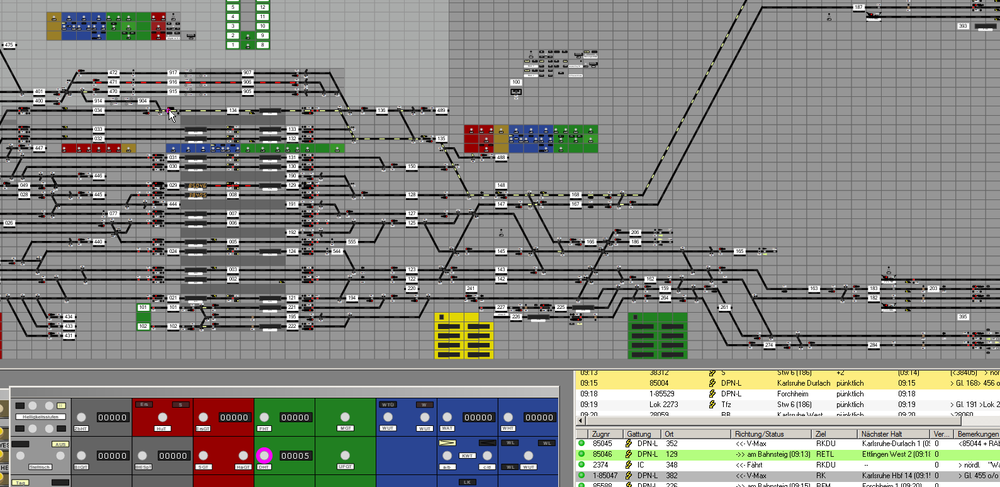Click track label 489
The image size is (1000, 487).
coord(441,110)
